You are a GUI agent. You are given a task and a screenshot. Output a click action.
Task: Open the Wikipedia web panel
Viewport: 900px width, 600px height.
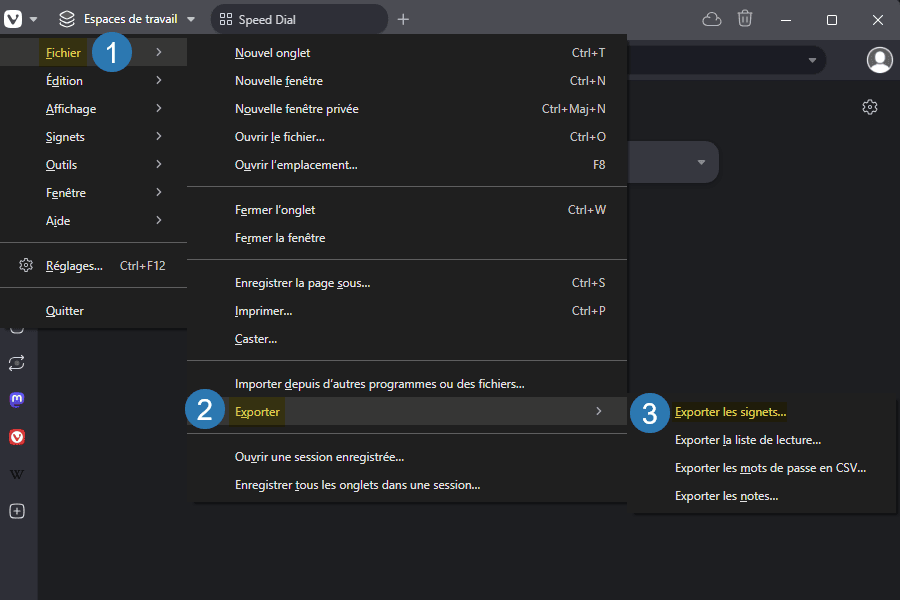[16, 473]
